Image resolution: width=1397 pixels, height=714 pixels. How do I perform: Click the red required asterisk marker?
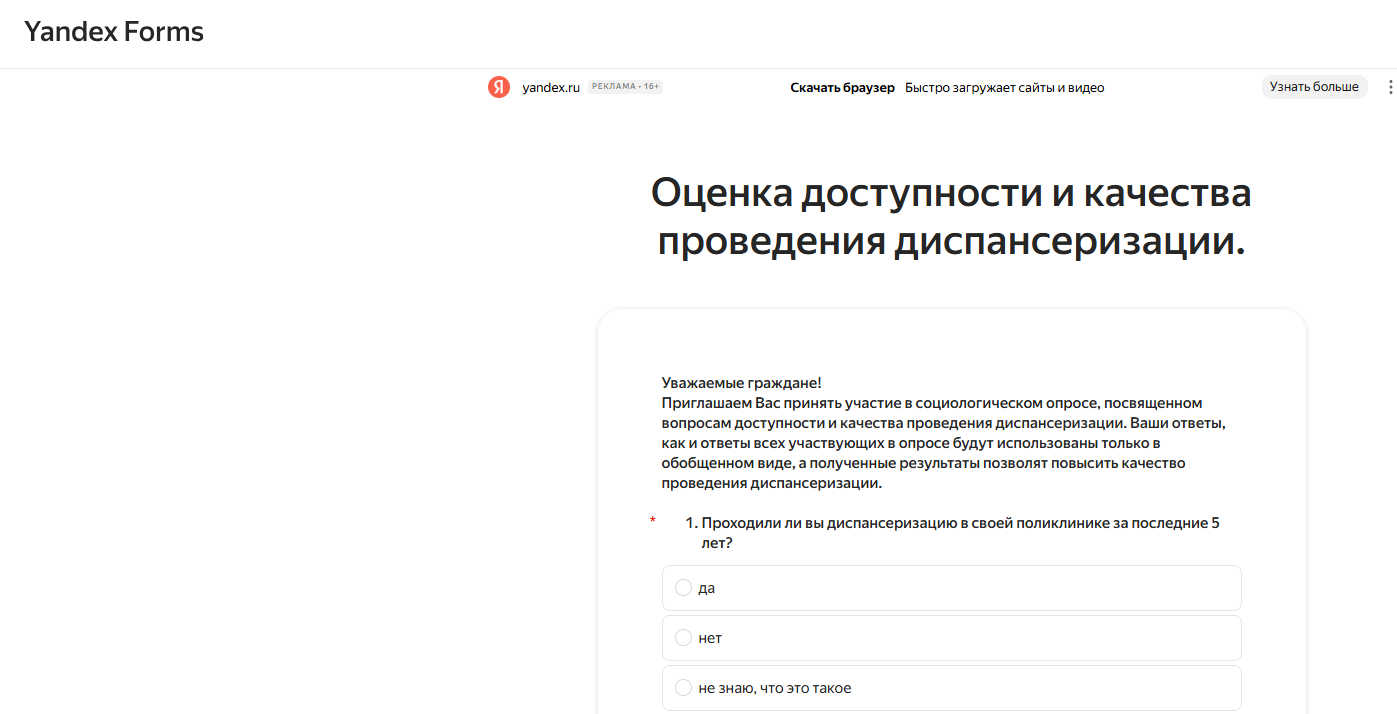(x=653, y=520)
